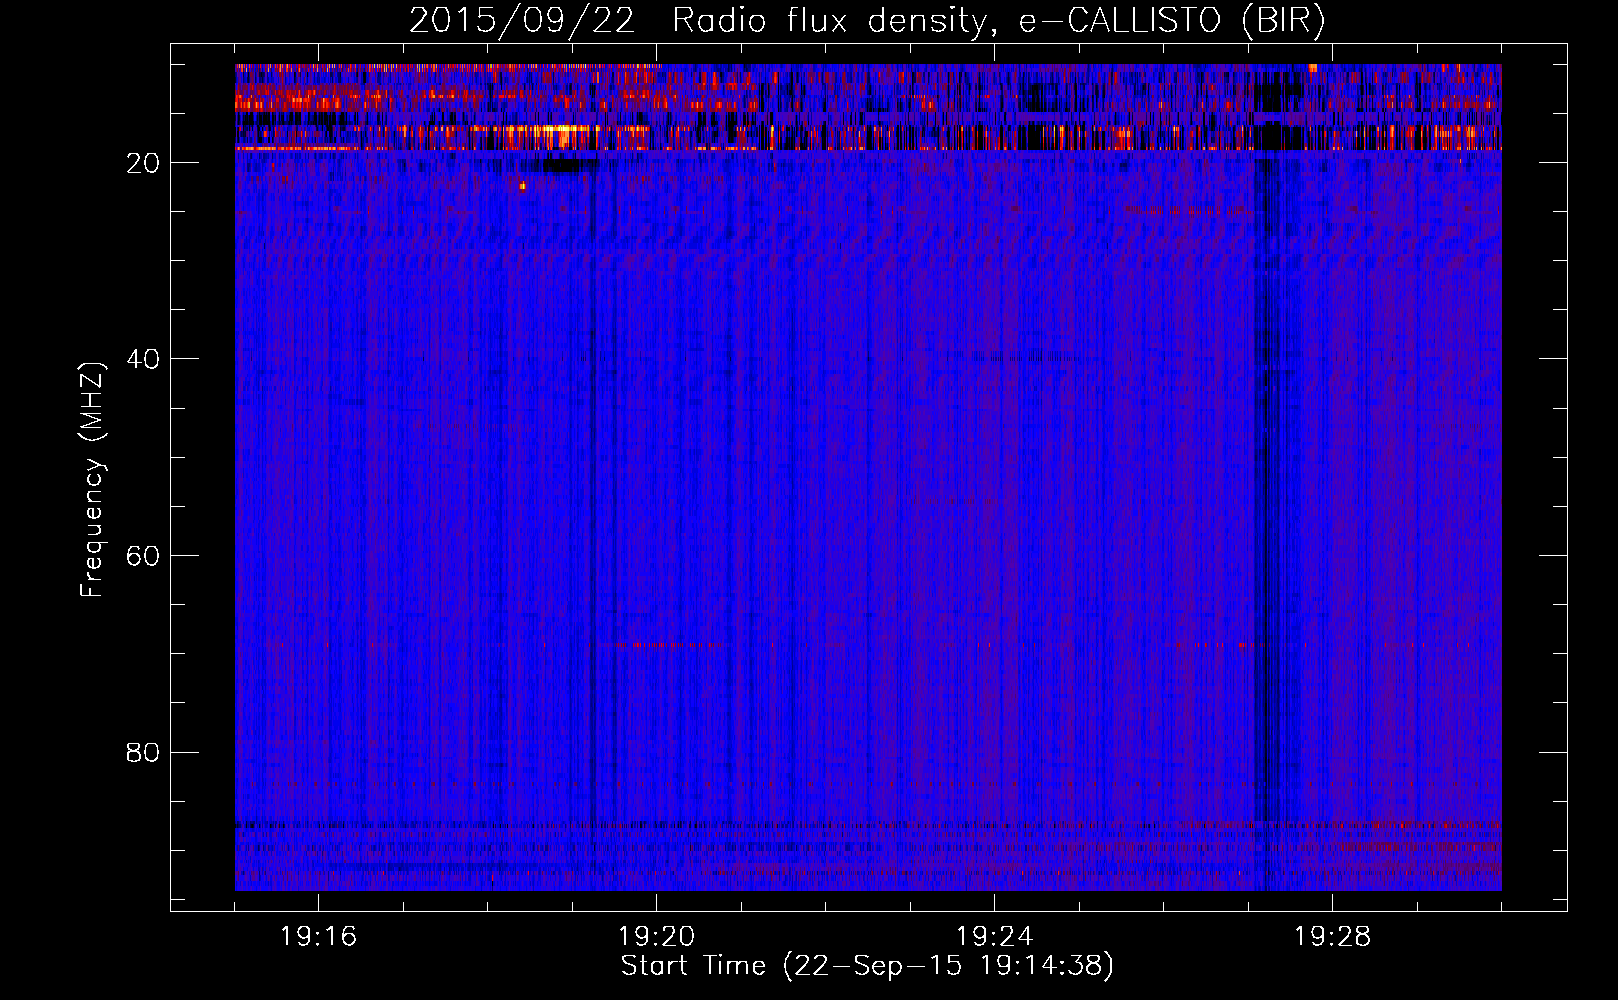Select the e-CALLISTO (BIR) station label

[x=1171, y=21]
